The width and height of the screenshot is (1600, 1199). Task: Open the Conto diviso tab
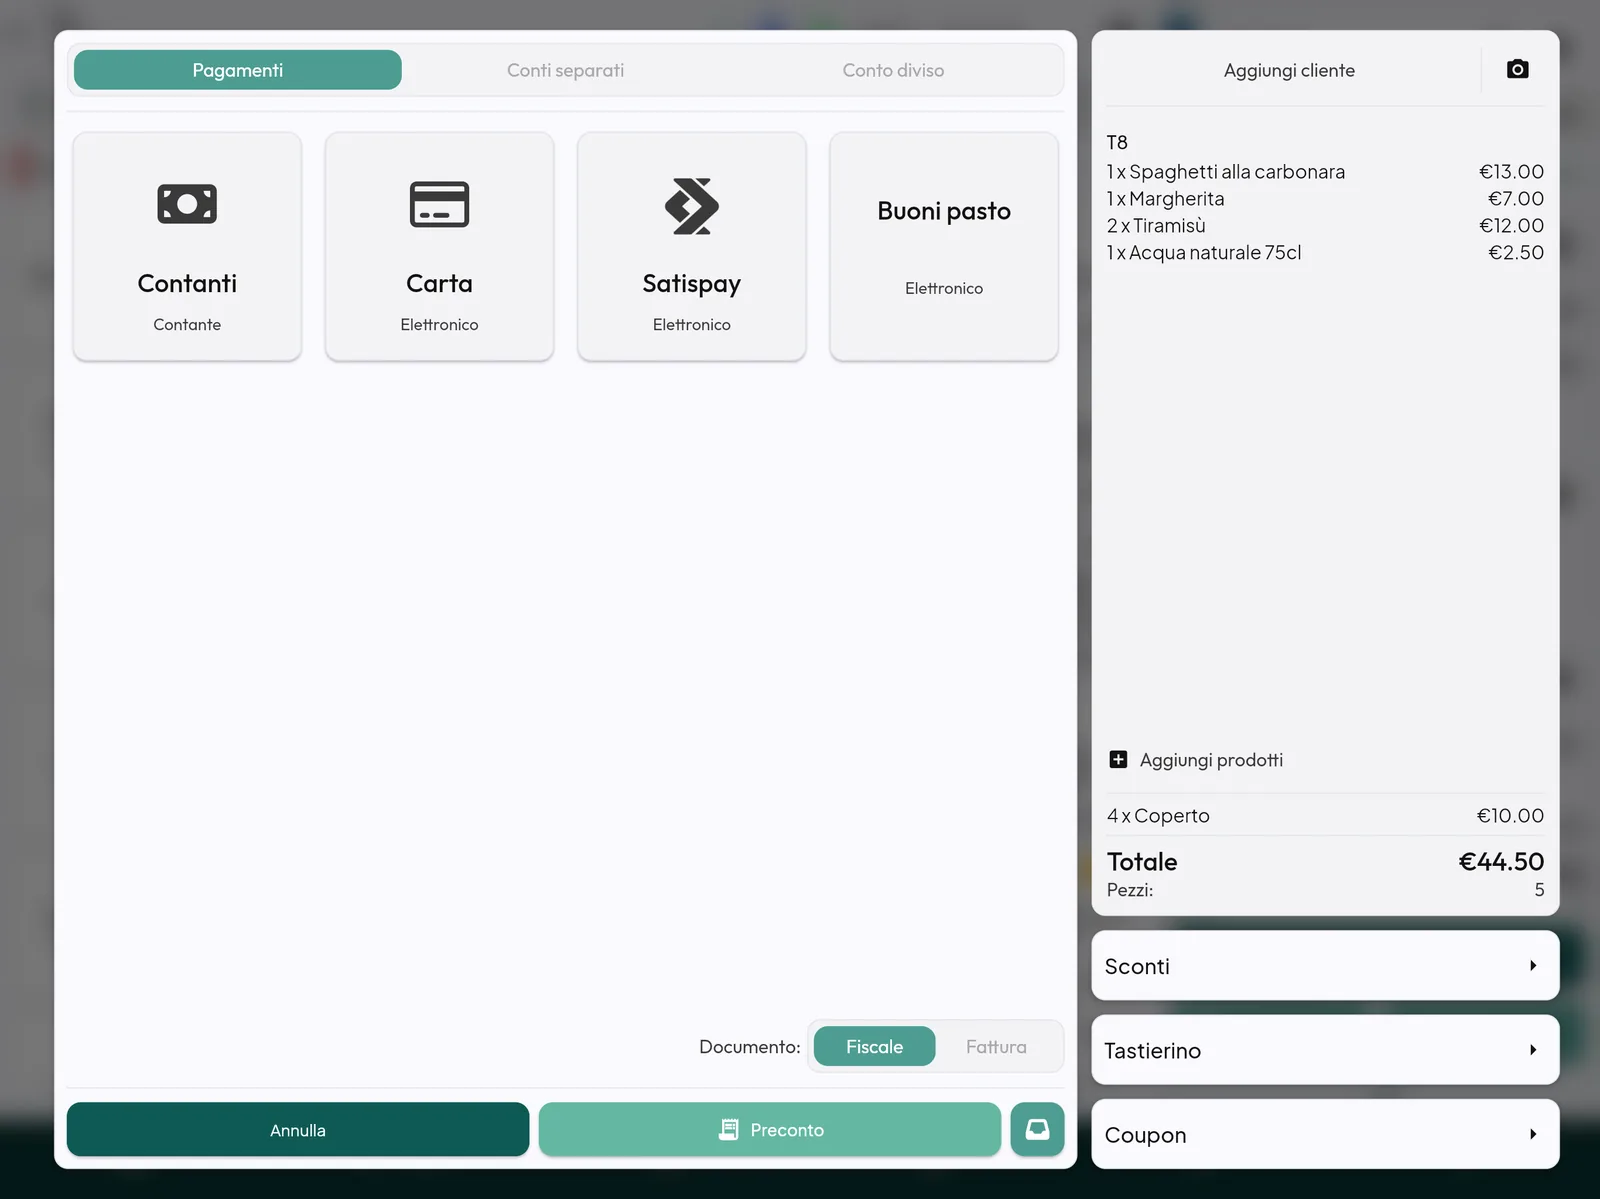point(893,70)
